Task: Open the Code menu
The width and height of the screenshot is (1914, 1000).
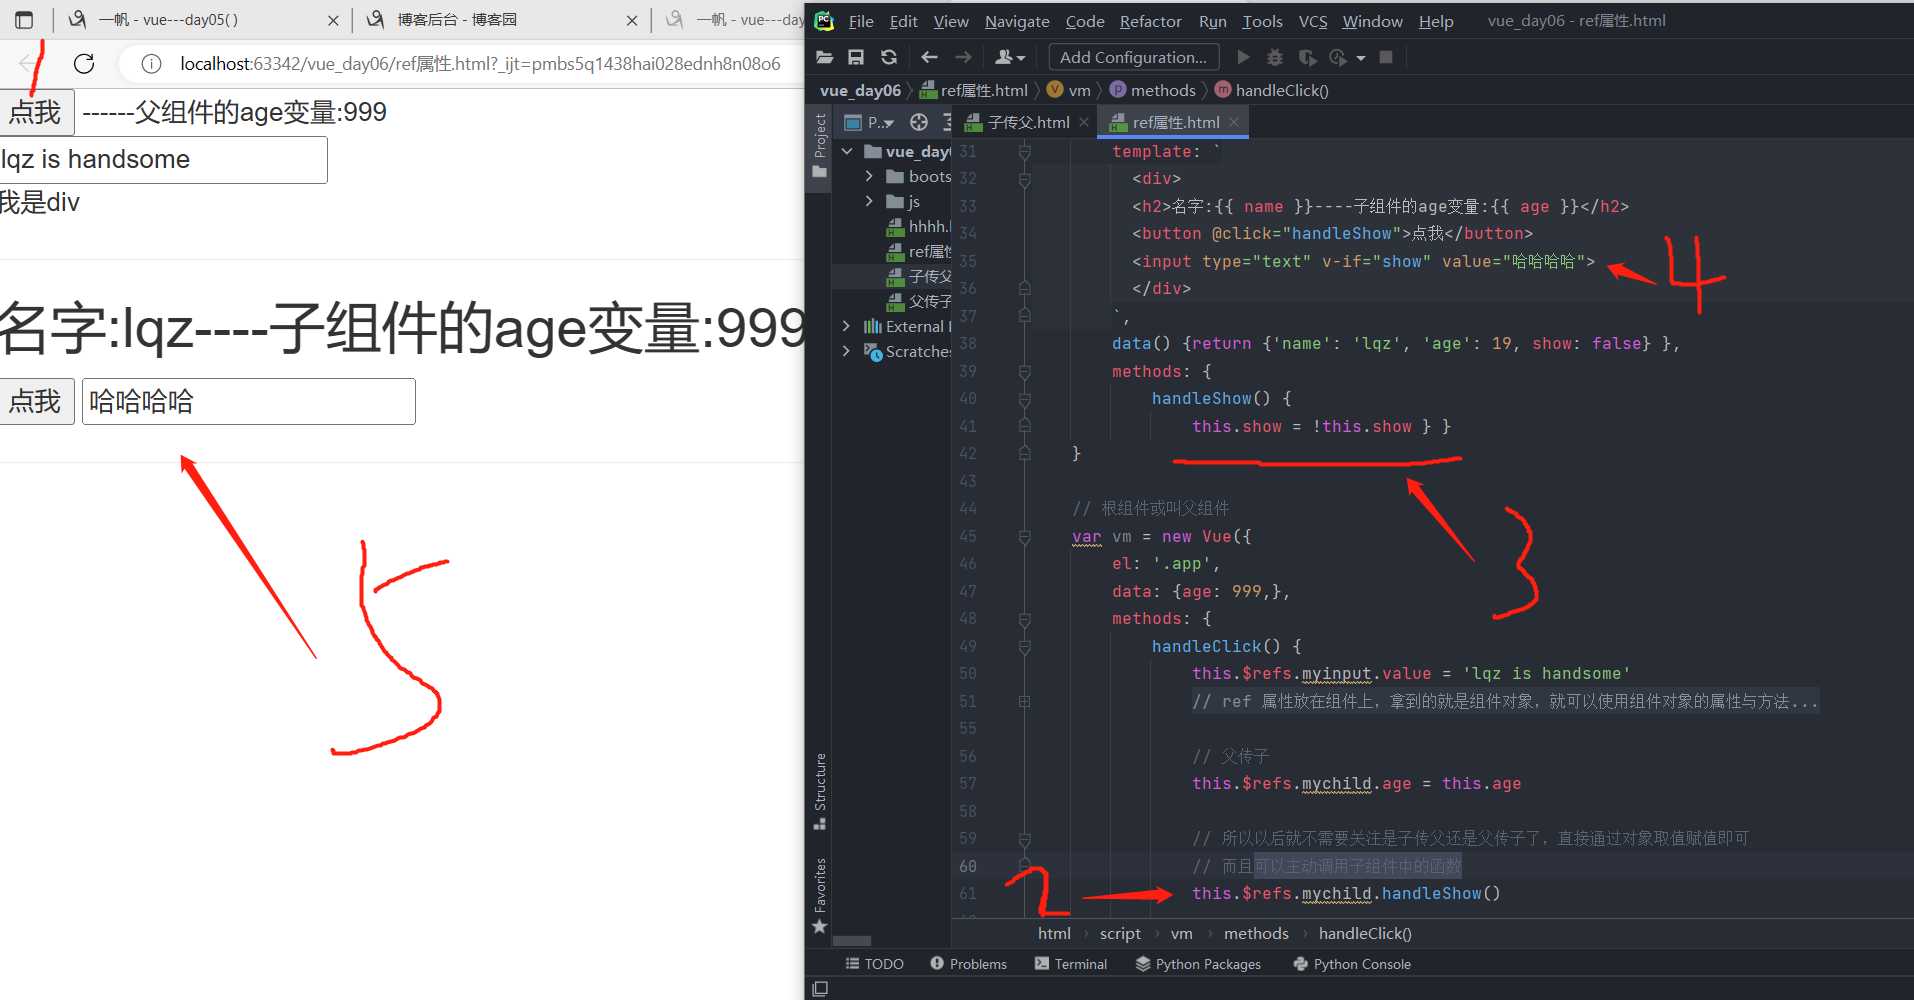Action: click(x=1085, y=21)
